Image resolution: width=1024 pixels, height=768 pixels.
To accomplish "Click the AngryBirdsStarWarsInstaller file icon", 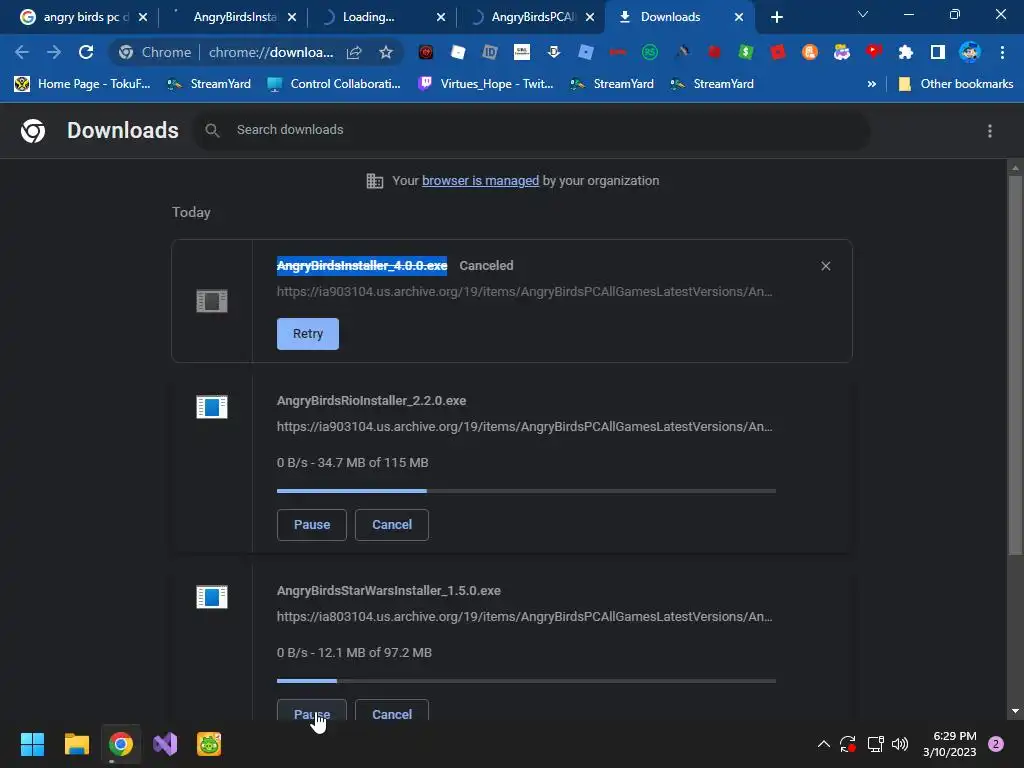I will [x=212, y=597].
